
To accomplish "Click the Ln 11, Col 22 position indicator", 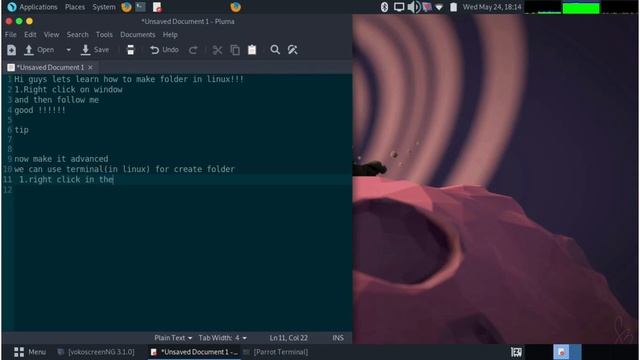I will click(289, 338).
